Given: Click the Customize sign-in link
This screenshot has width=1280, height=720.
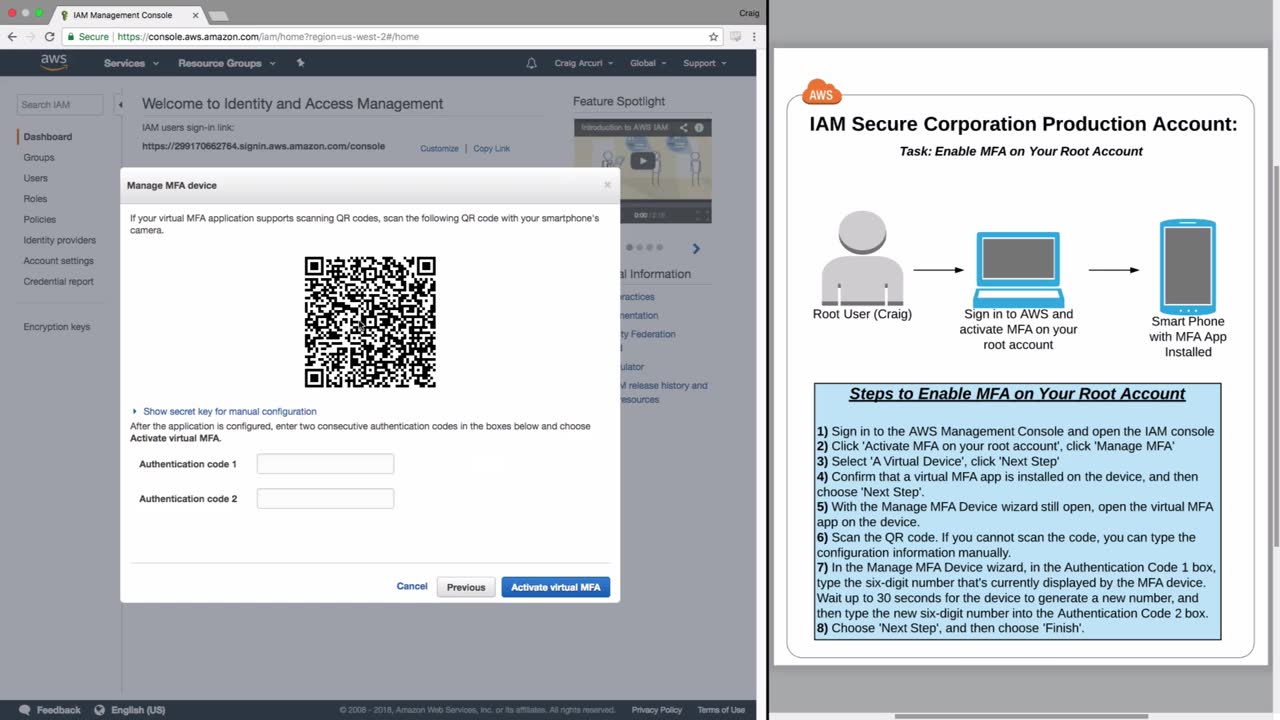Looking at the screenshot, I should click(439, 149).
